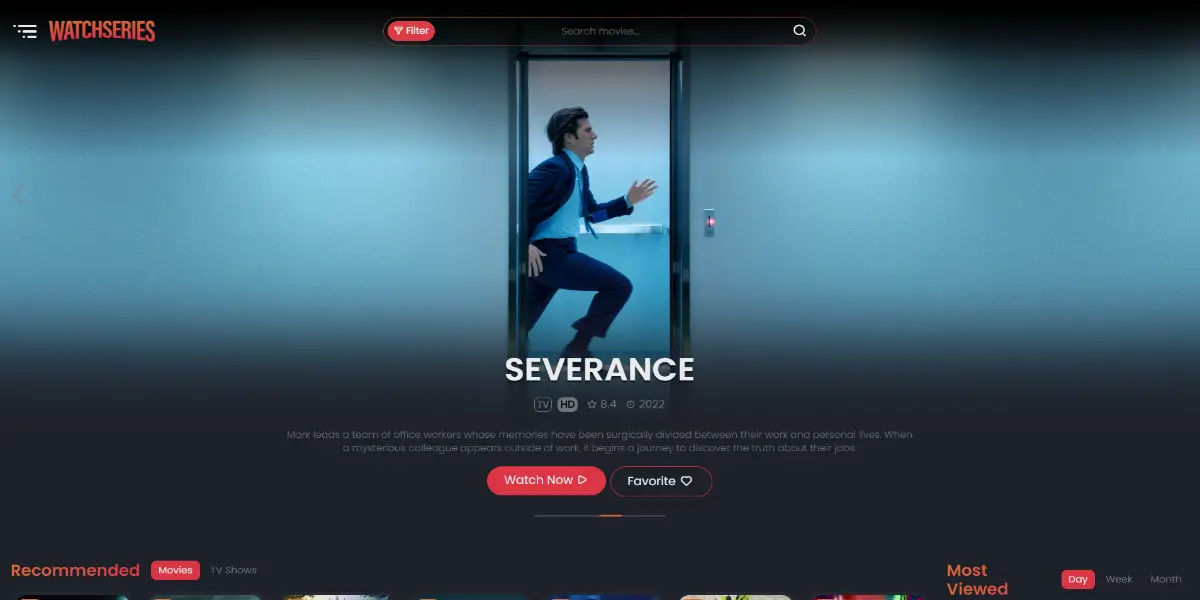Go to previous slide with left arrow
This screenshot has height=600, width=1200.
[x=17, y=195]
